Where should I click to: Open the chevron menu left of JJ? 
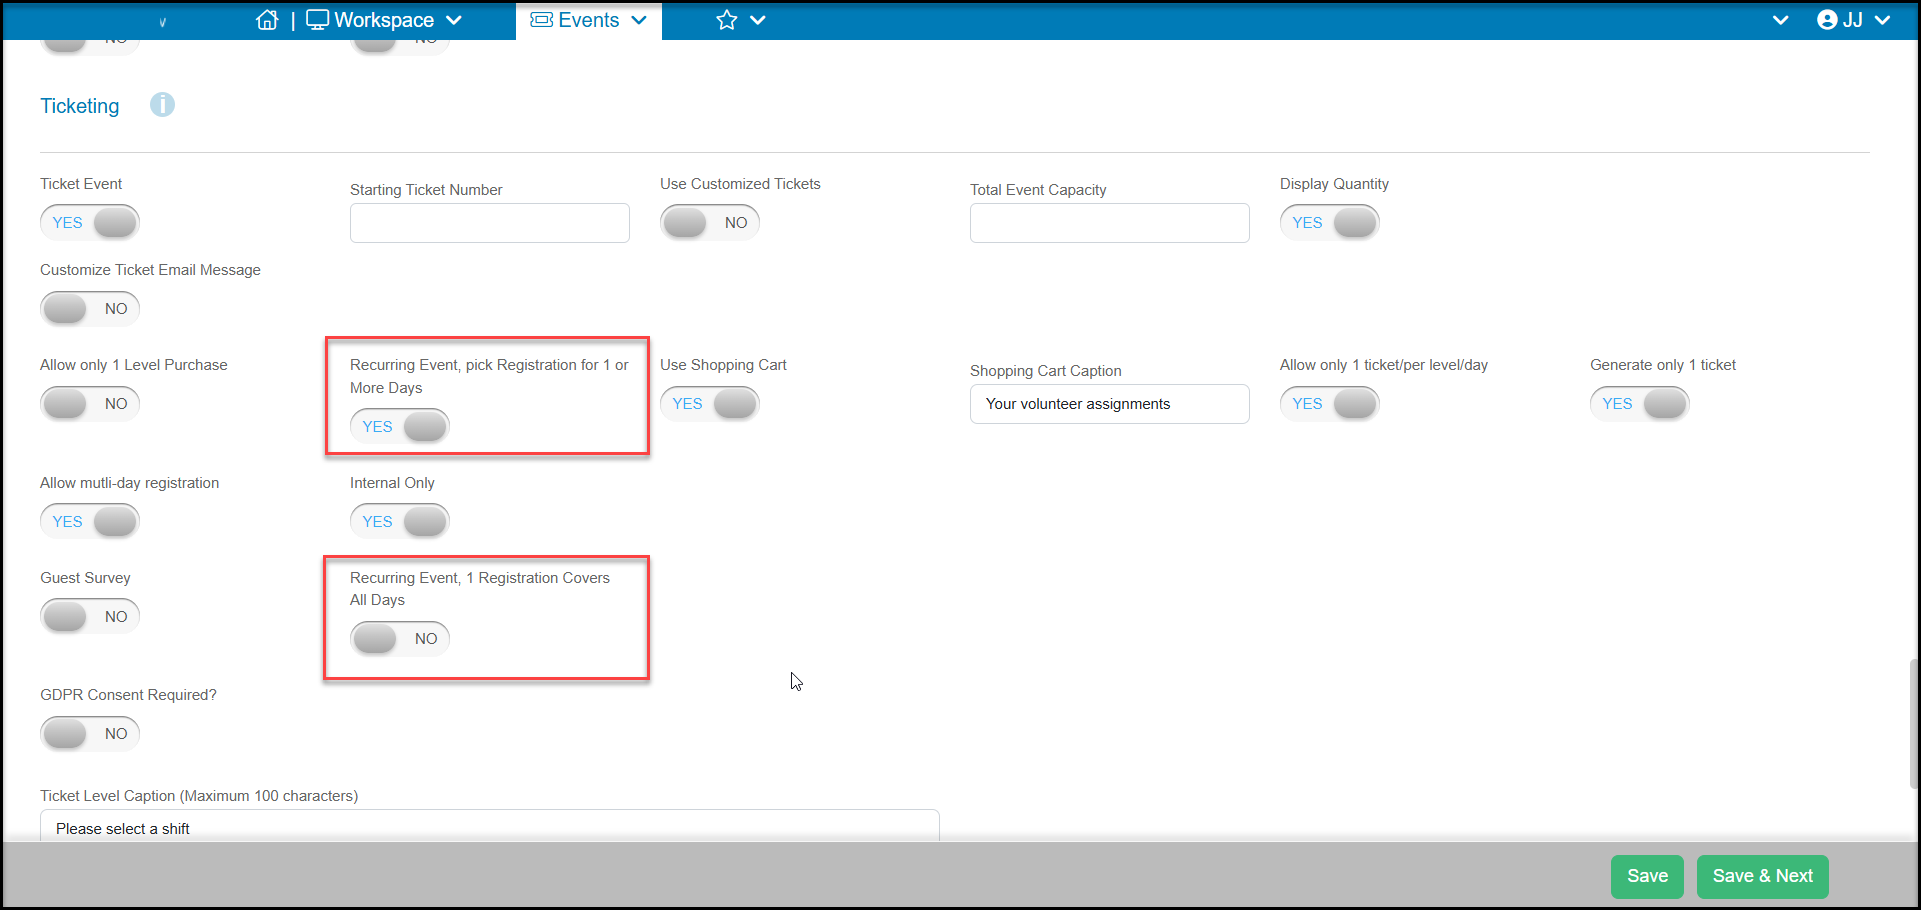(1780, 20)
